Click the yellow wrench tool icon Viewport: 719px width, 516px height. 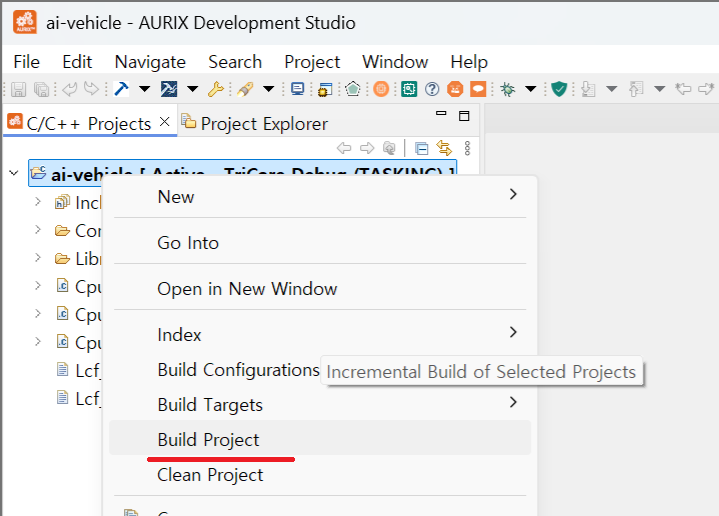point(215,89)
